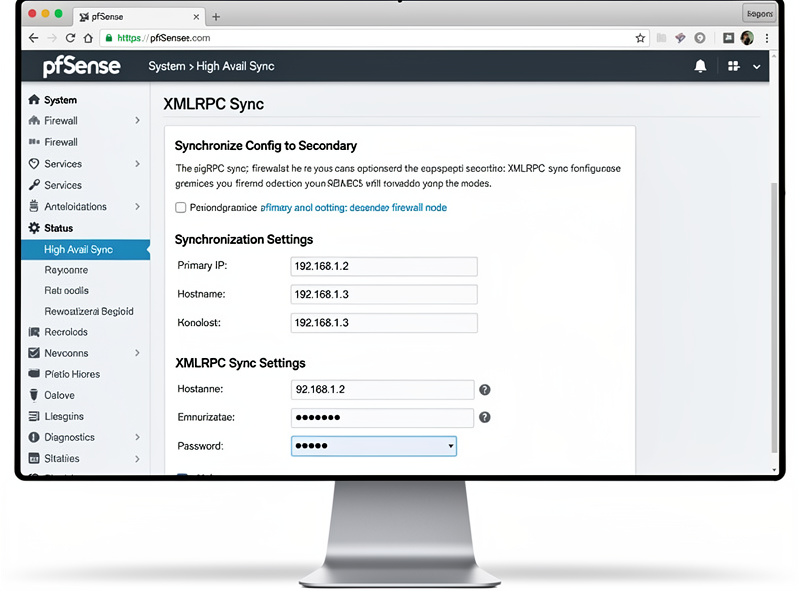Click the Anteloidations sidebar icon
This screenshot has width=800, height=592.
pos(34,206)
